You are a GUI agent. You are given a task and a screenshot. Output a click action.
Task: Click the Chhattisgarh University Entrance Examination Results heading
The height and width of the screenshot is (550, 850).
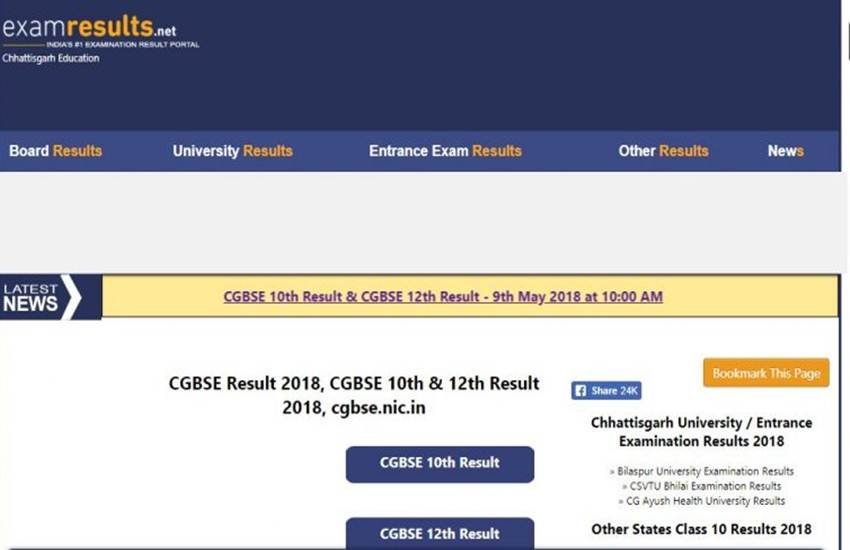pos(701,432)
